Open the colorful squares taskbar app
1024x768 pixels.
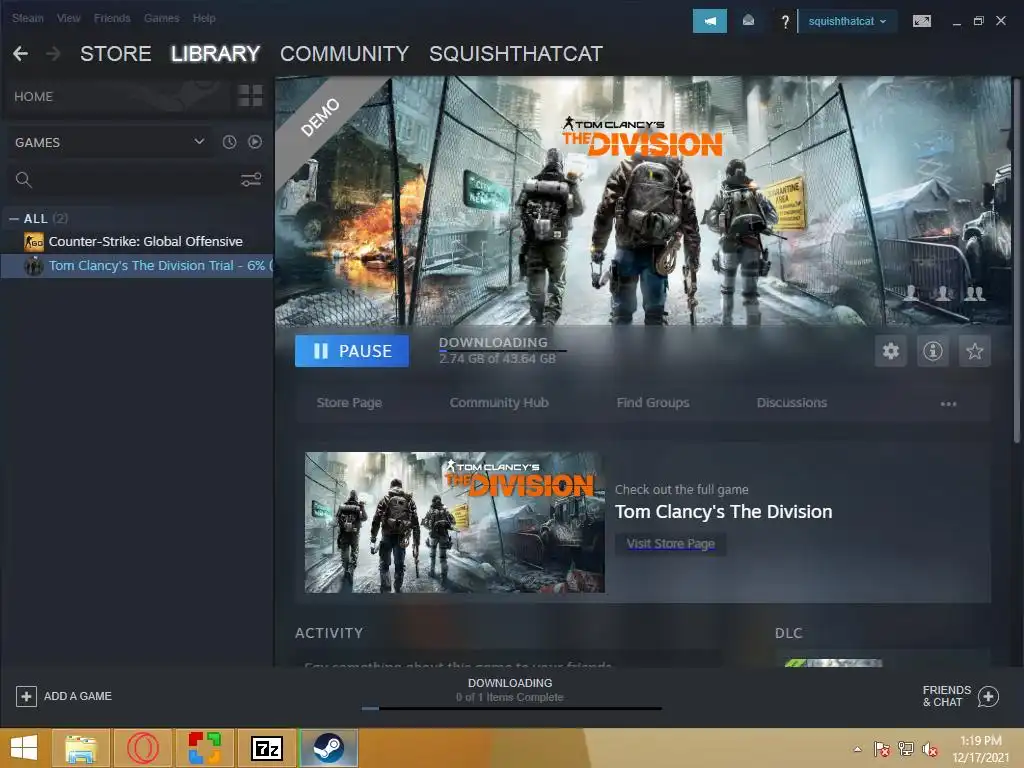pyautogui.click(x=204, y=748)
